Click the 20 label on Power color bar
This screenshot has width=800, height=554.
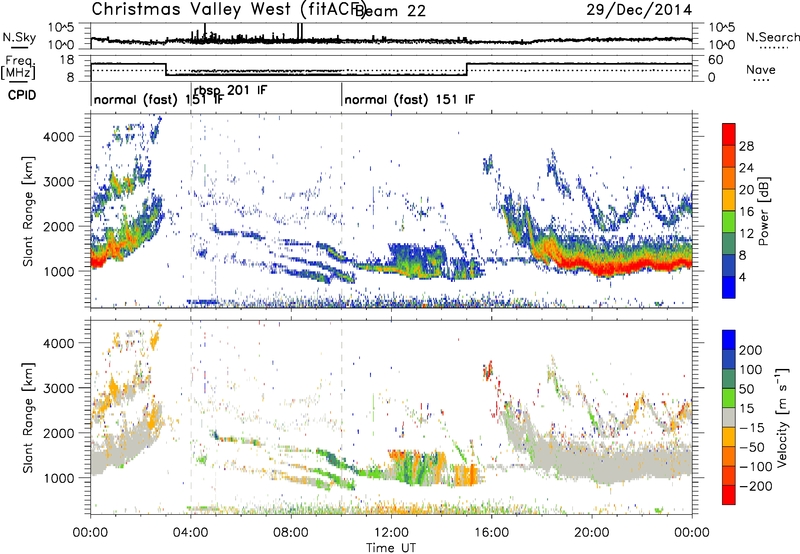tap(746, 190)
